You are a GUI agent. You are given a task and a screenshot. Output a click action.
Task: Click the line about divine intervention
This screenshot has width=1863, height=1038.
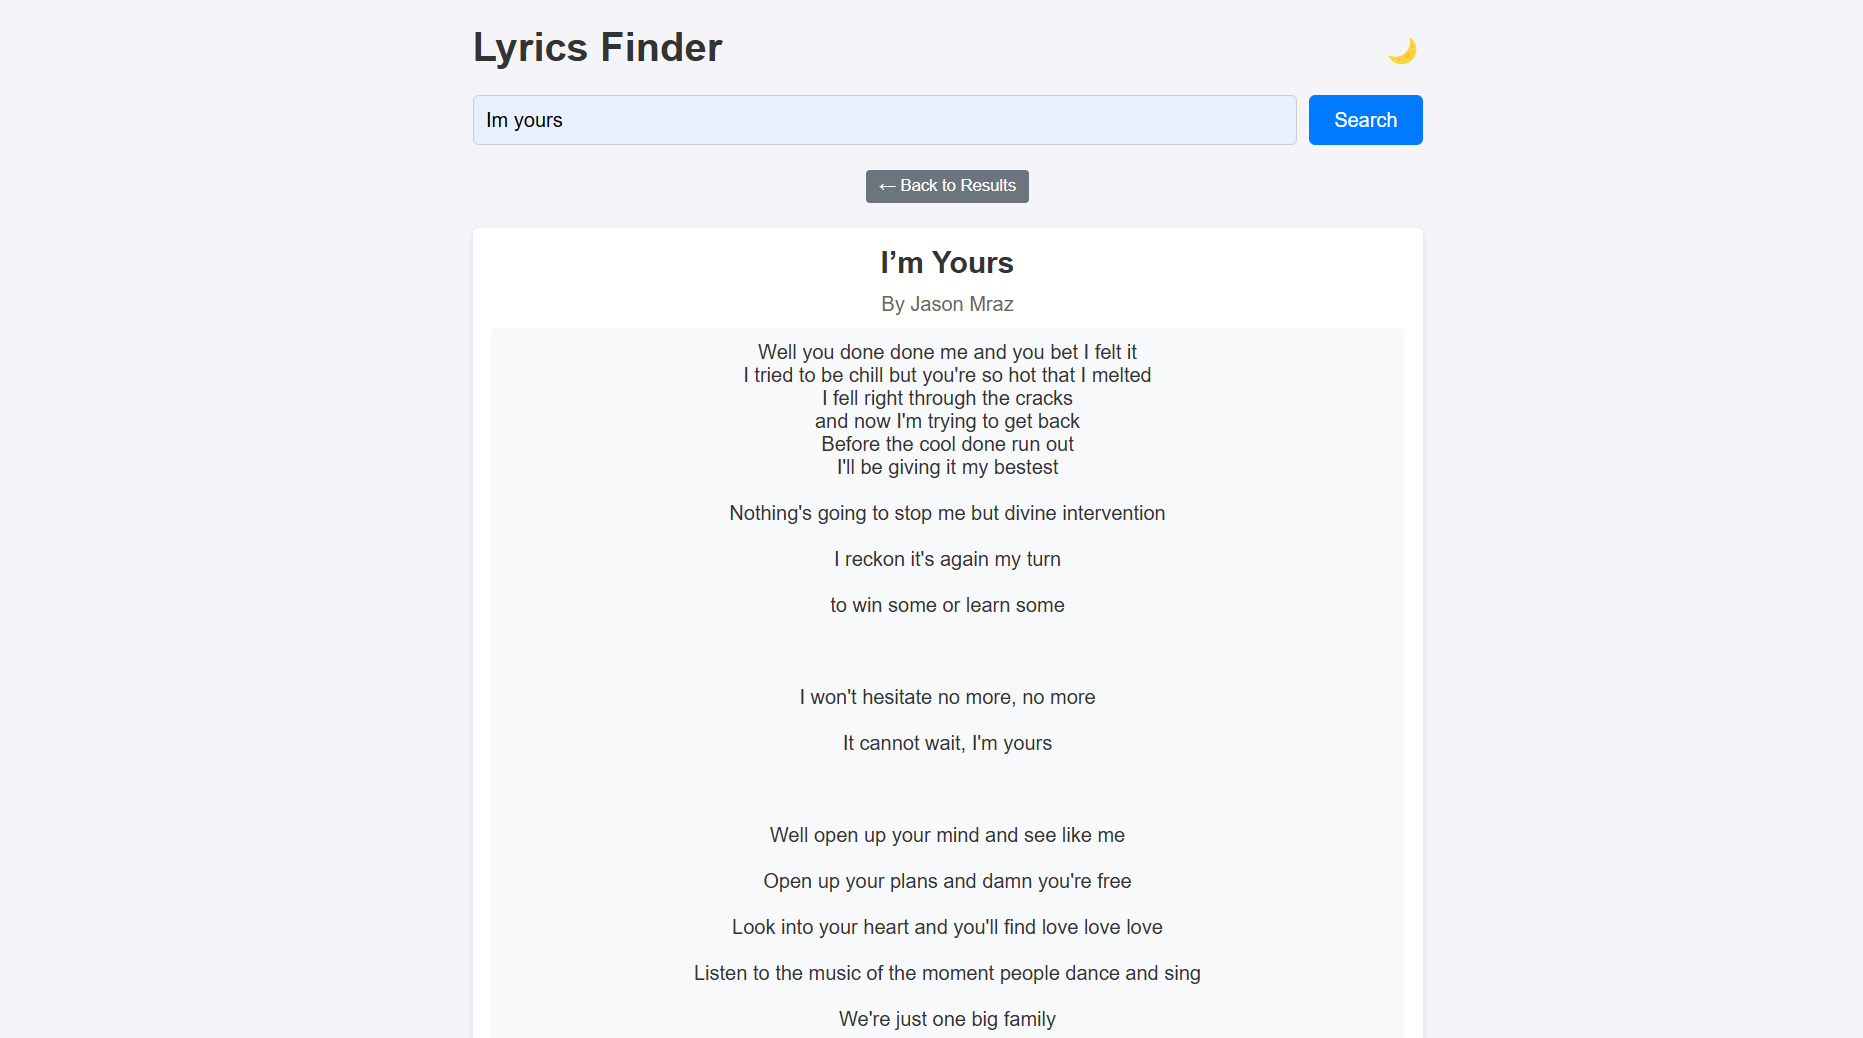[947, 513]
